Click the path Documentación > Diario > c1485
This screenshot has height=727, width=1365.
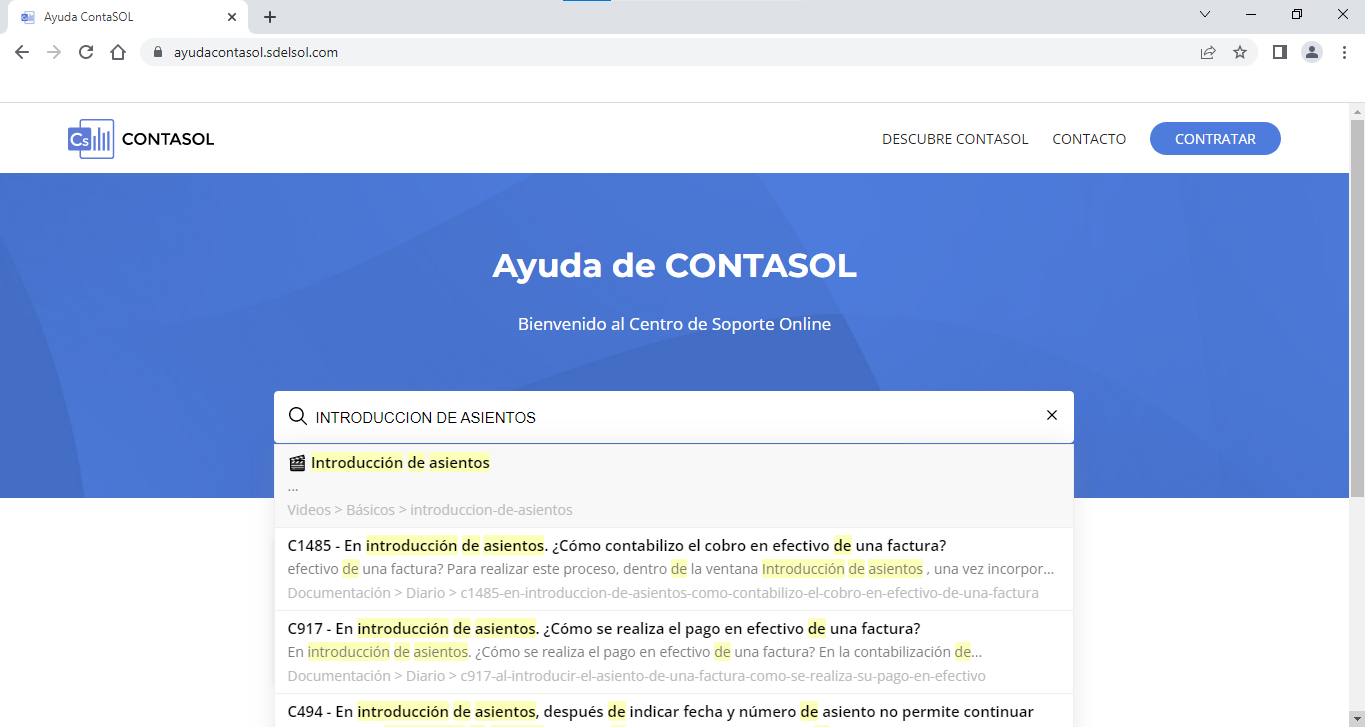pos(663,593)
